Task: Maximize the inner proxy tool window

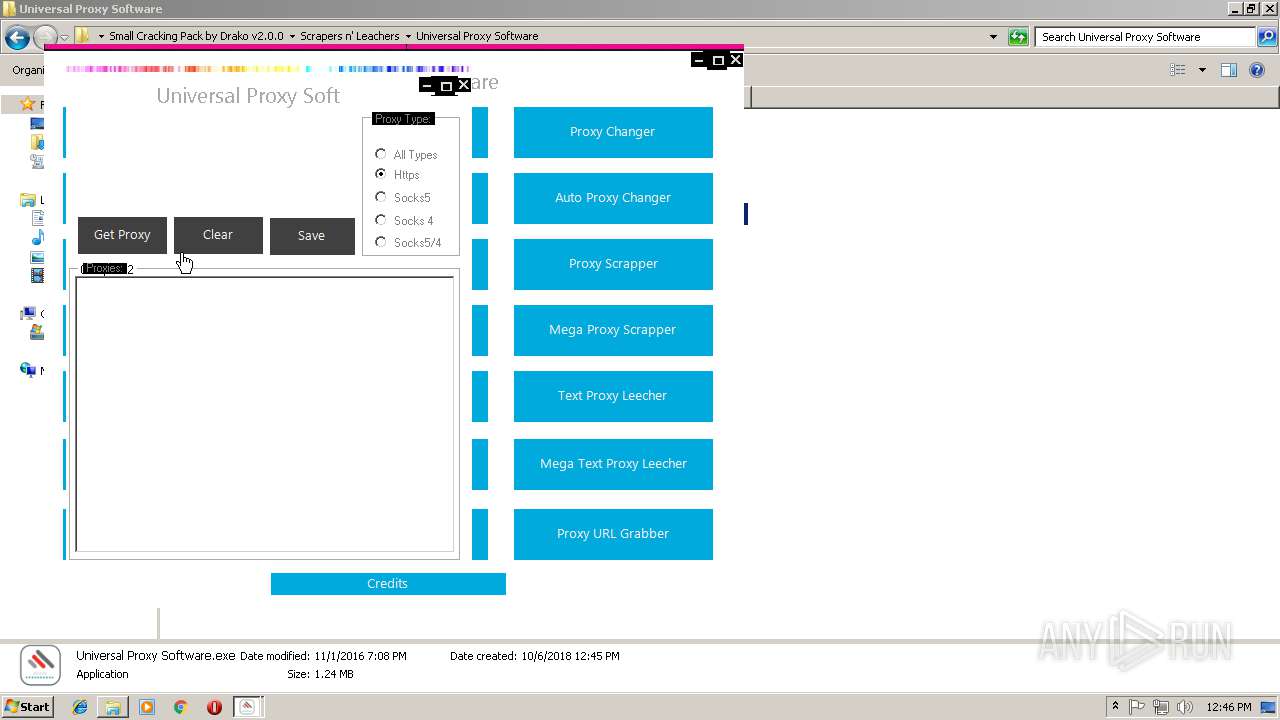Action: (x=446, y=86)
